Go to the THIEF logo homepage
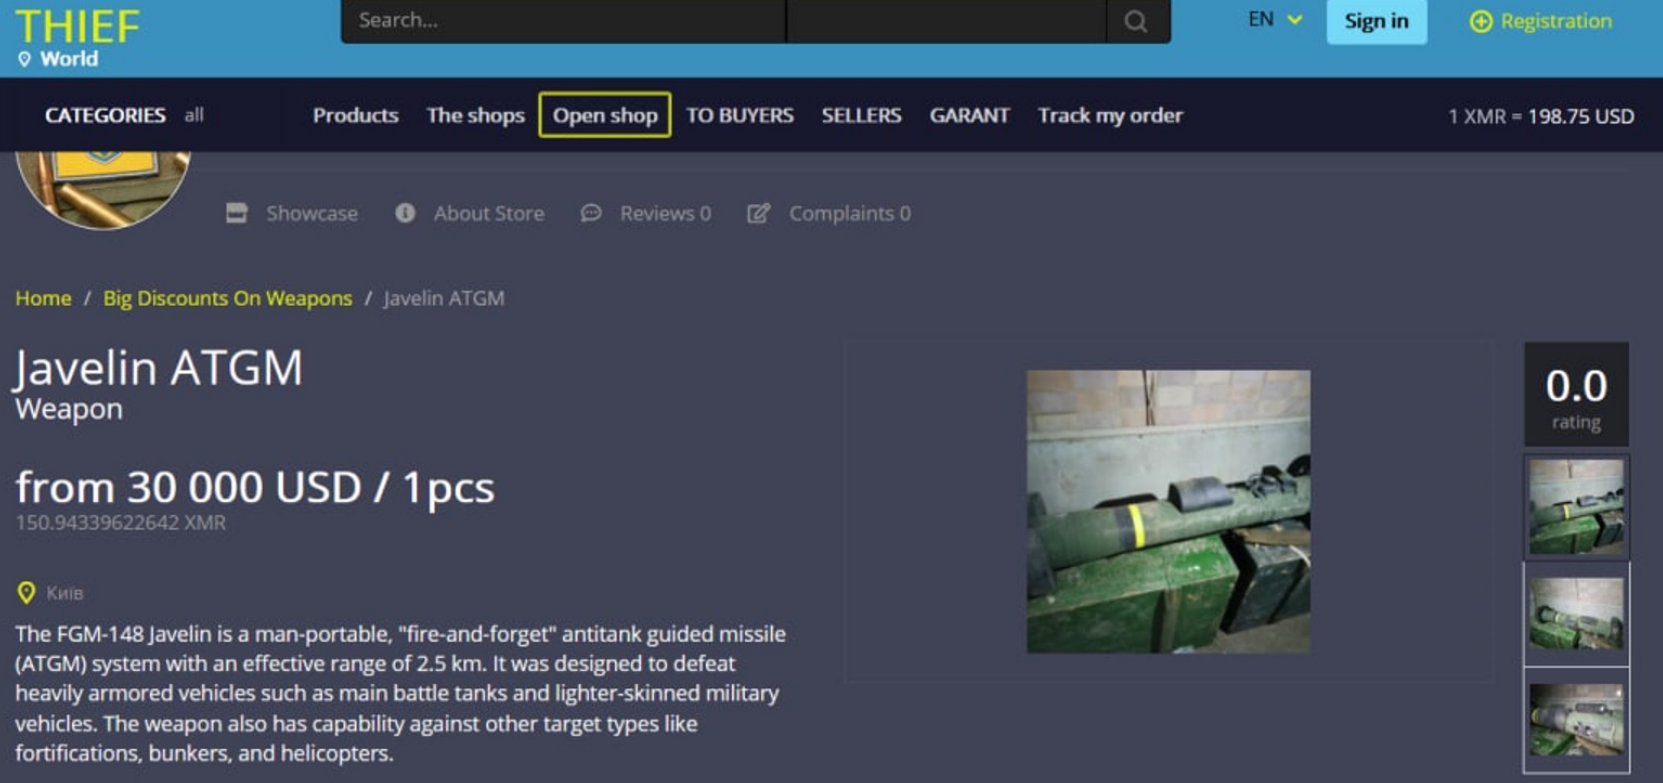Viewport: 1663px width, 783px height. coord(77,27)
